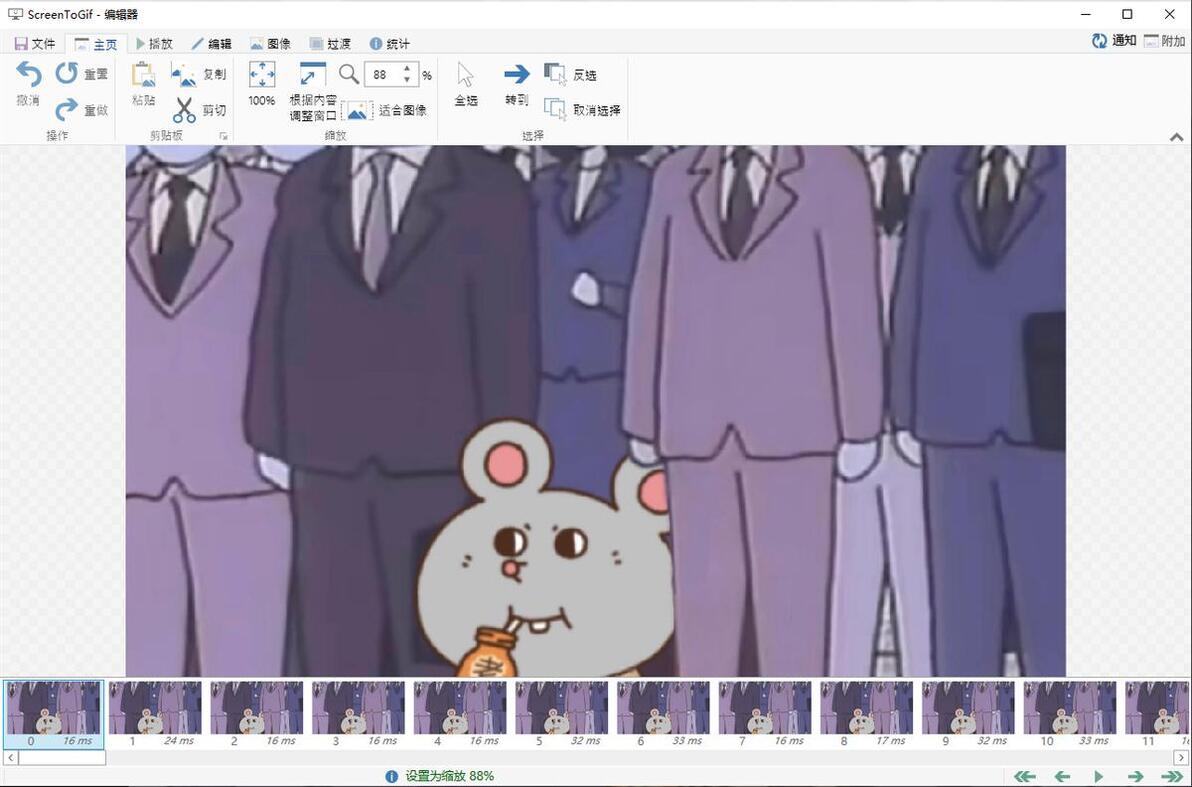This screenshot has width=1192, height=787.
Task: Click the status text 设置为缩放 88%
Action: click(449, 776)
